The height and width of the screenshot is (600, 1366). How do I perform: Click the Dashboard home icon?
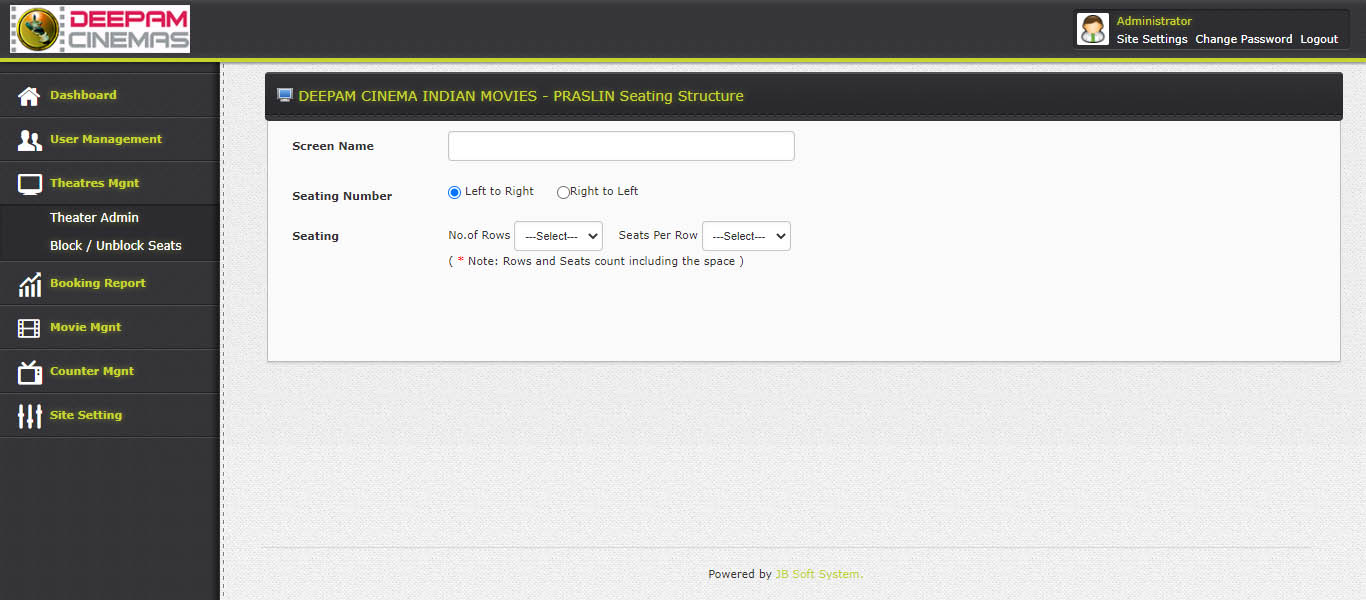click(x=29, y=96)
